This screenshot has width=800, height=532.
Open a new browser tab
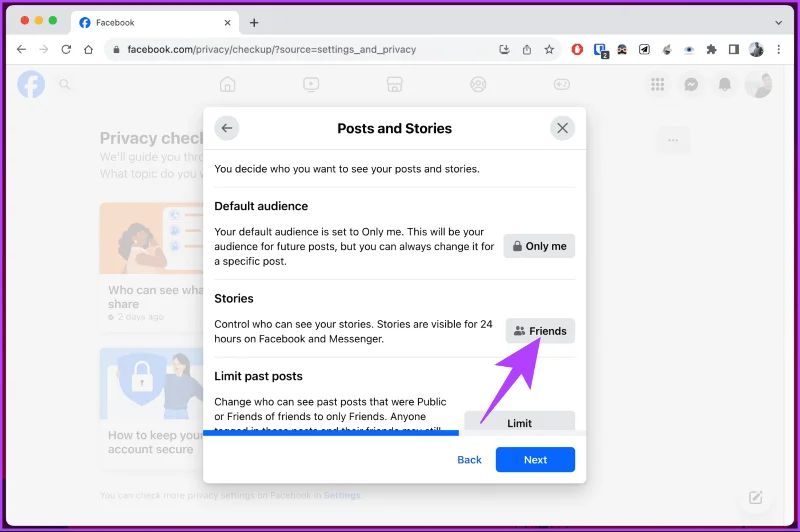pos(254,22)
